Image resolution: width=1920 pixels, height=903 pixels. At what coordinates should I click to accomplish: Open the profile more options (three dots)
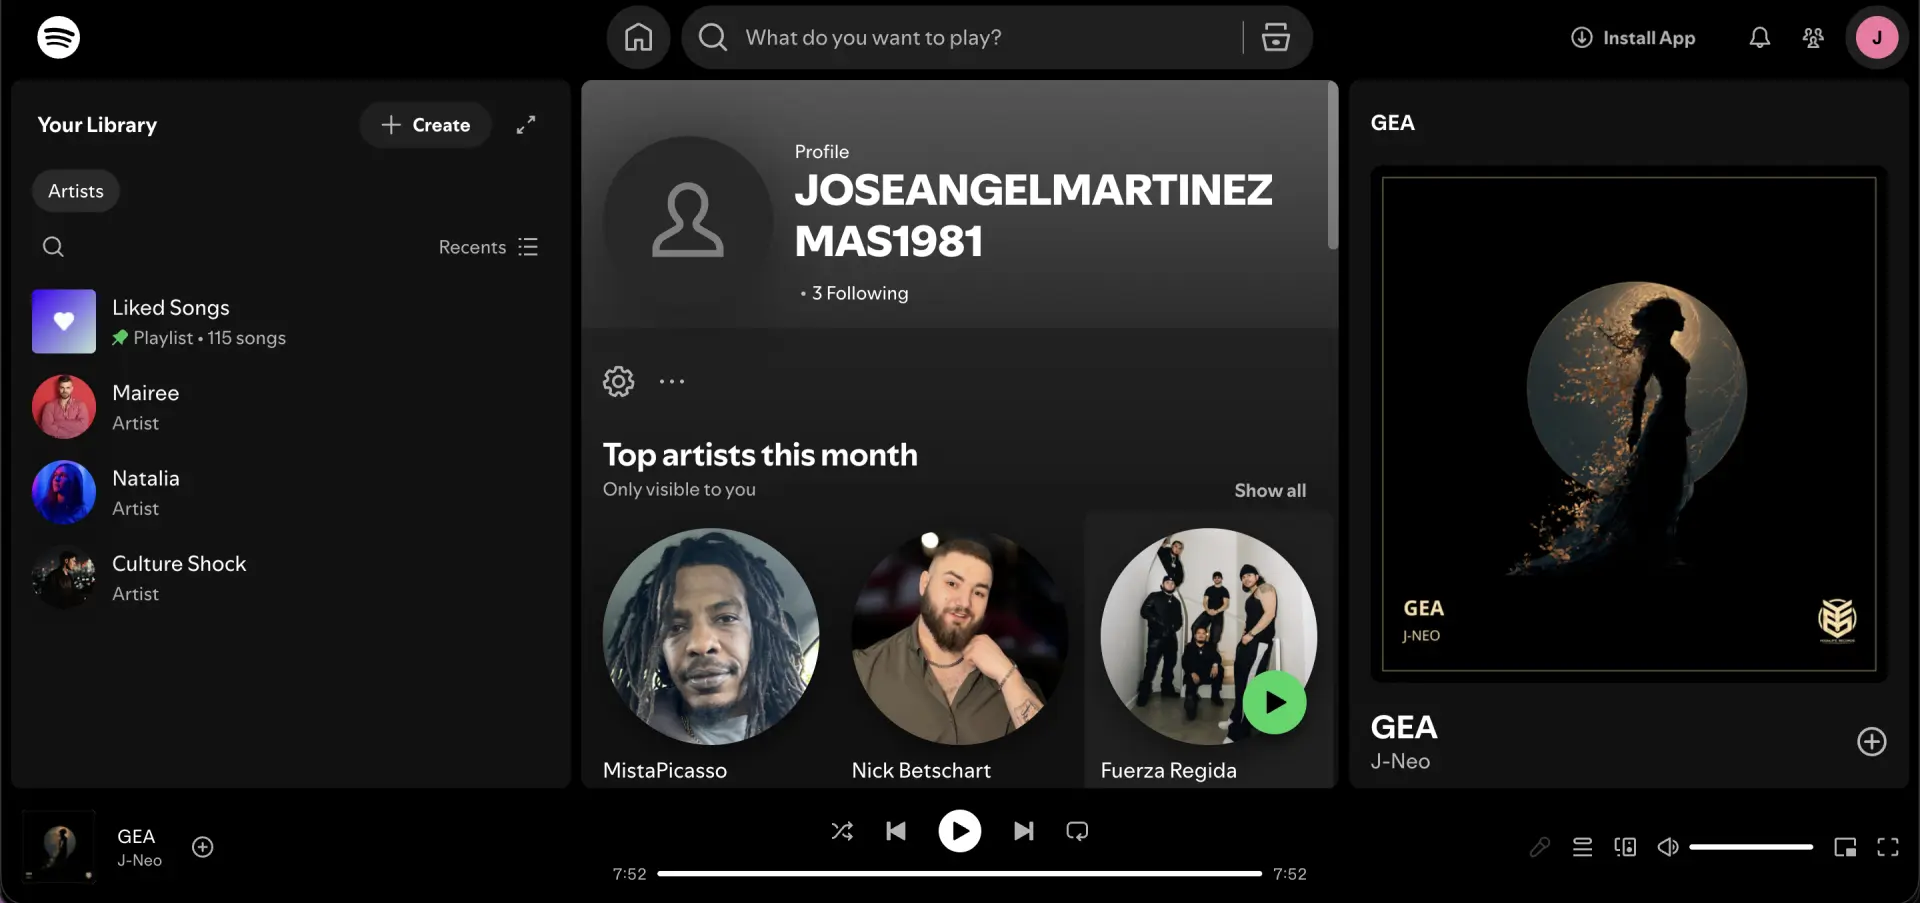pyautogui.click(x=672, y=381)
